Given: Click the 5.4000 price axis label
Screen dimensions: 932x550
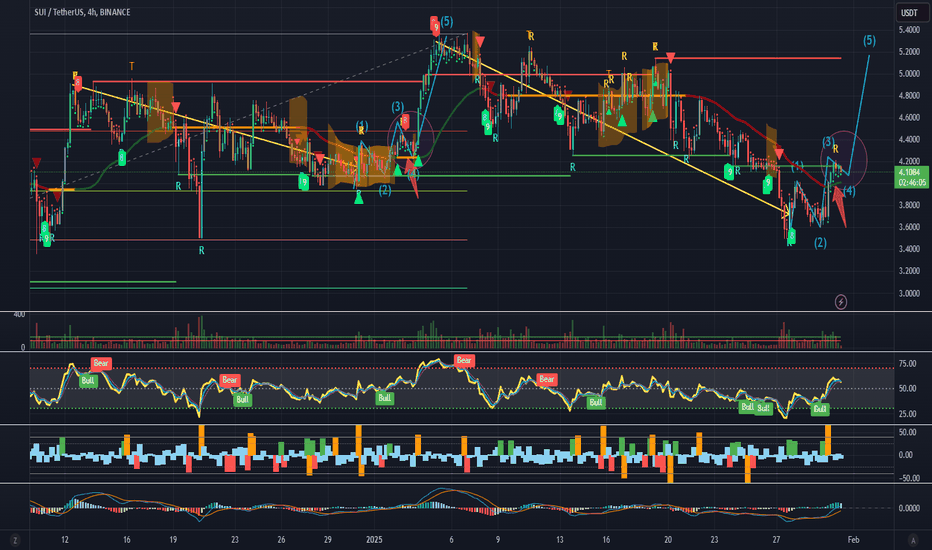Looking at the screenshot, I should coord(909,30).
